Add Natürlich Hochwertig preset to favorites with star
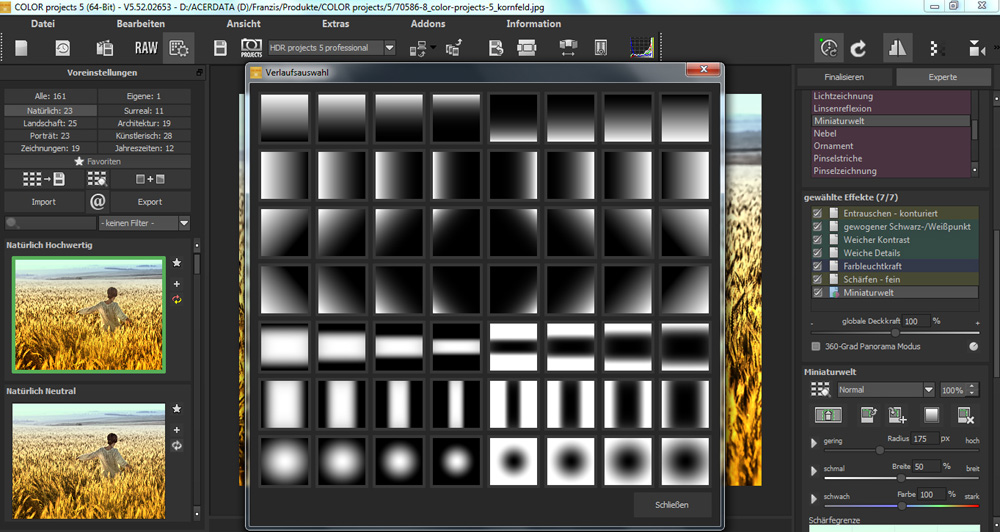1000x532 pixels. click(x=177, y=263)
